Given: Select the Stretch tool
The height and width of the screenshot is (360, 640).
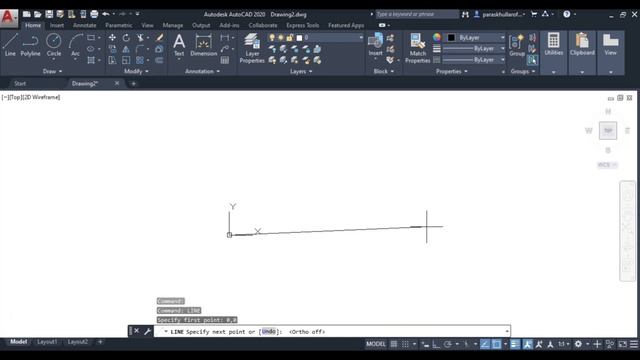Looking at the screenshot, I should coord(112,60).
